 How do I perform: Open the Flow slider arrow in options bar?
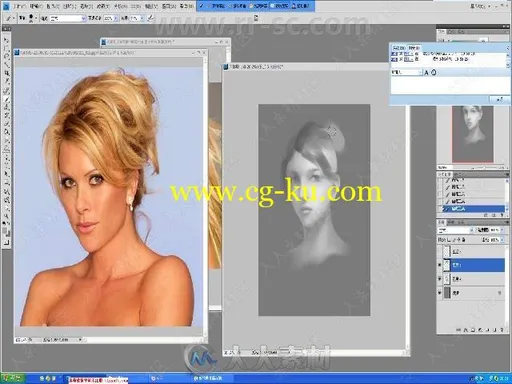pyautogui.click(x=142, y=19)
